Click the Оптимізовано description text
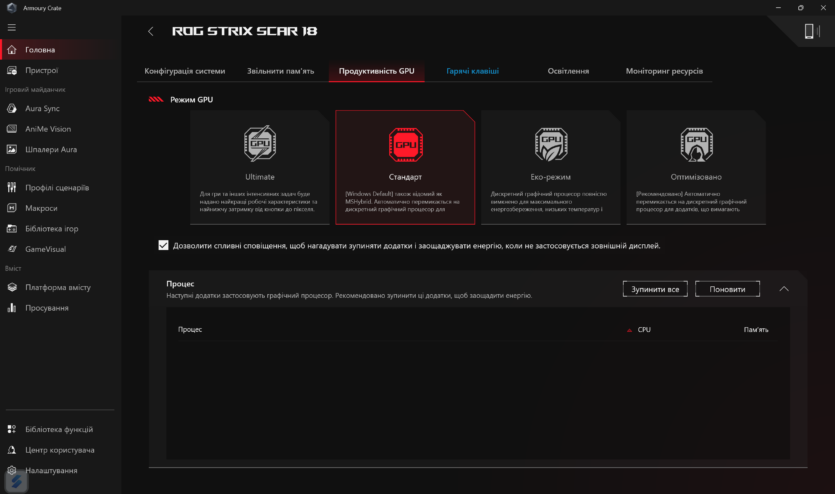Image resolution: width=835 pixels, height=494 pixels. (x=691, y=201)
